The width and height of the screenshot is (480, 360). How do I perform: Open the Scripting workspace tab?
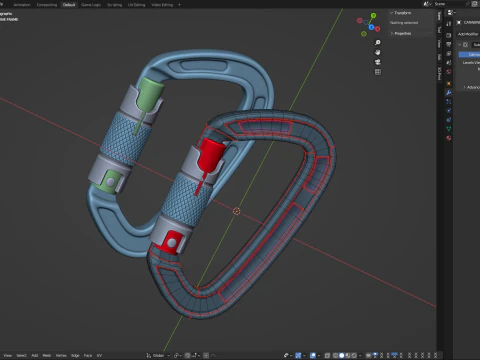(x=114, y=5)
